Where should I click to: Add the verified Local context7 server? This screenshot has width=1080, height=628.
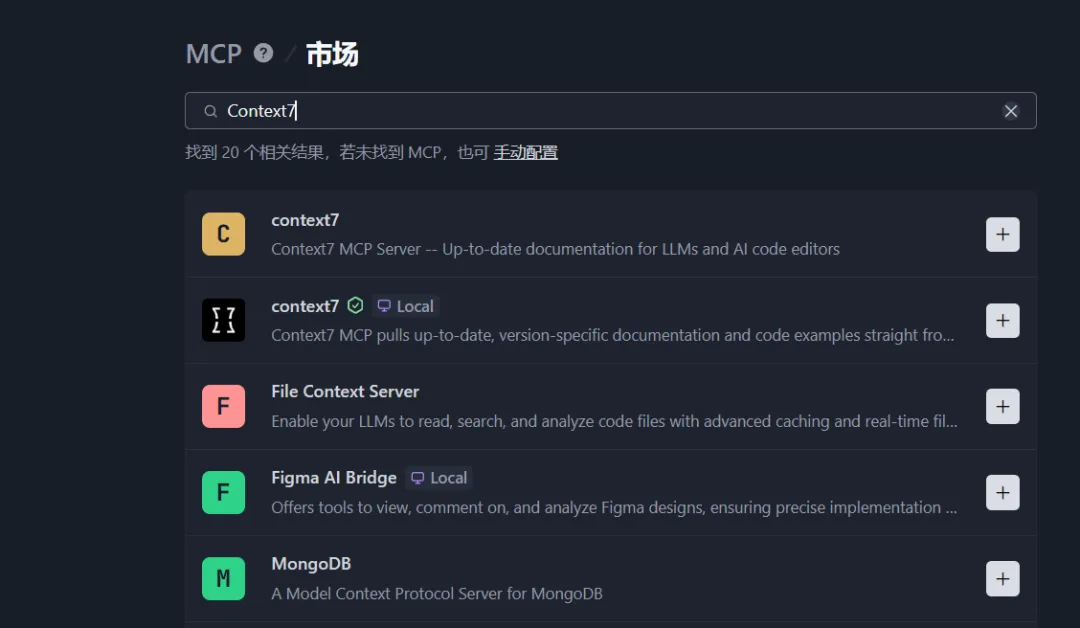click(1002, 321)
